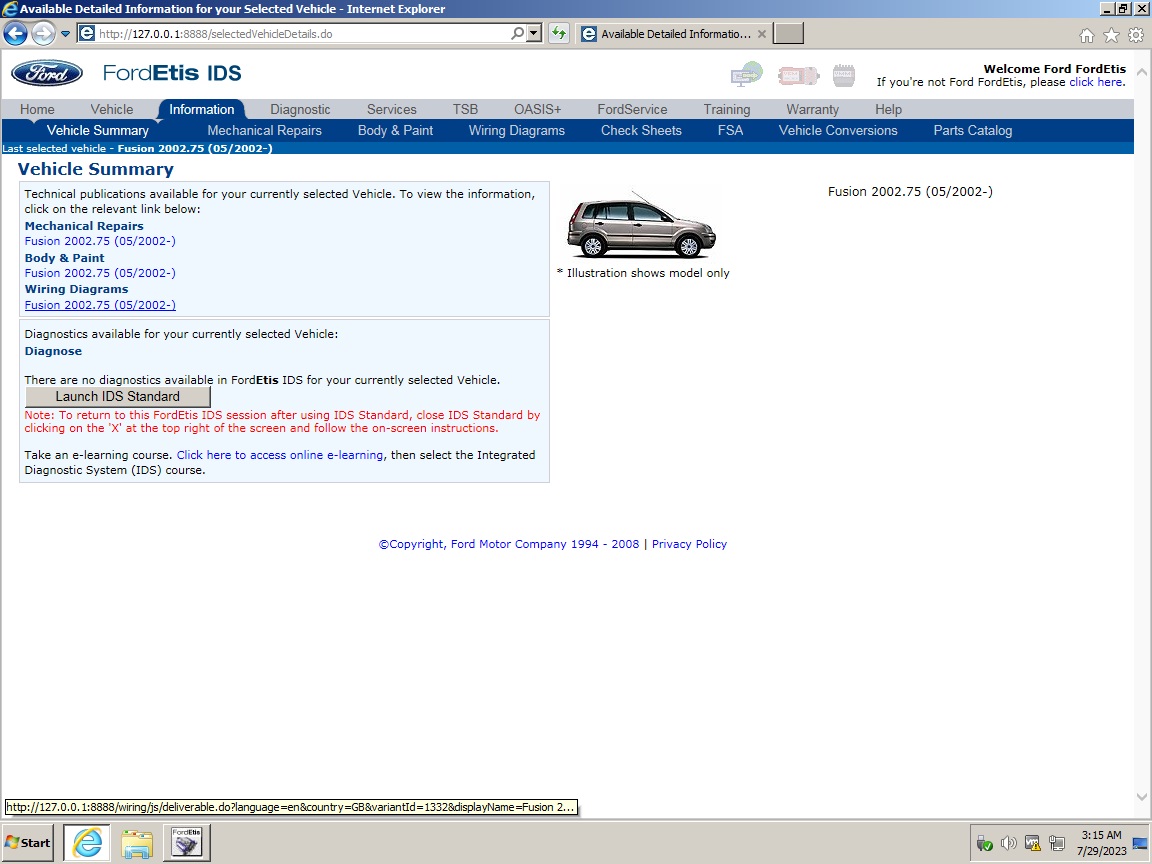Screen dimensions: 1152x864
Task: Open the Windows Start menu
Action: point(28,843)
